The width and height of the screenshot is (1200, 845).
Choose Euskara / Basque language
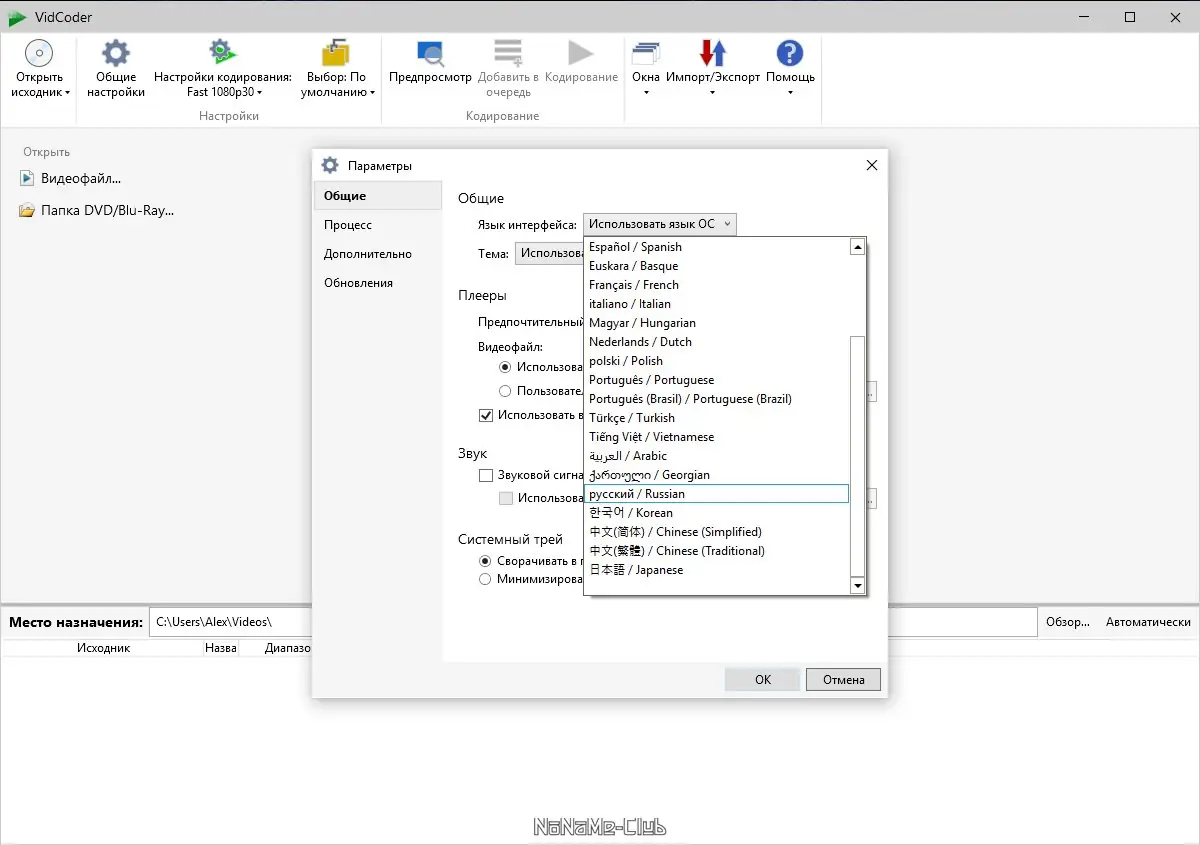point(716,266)
